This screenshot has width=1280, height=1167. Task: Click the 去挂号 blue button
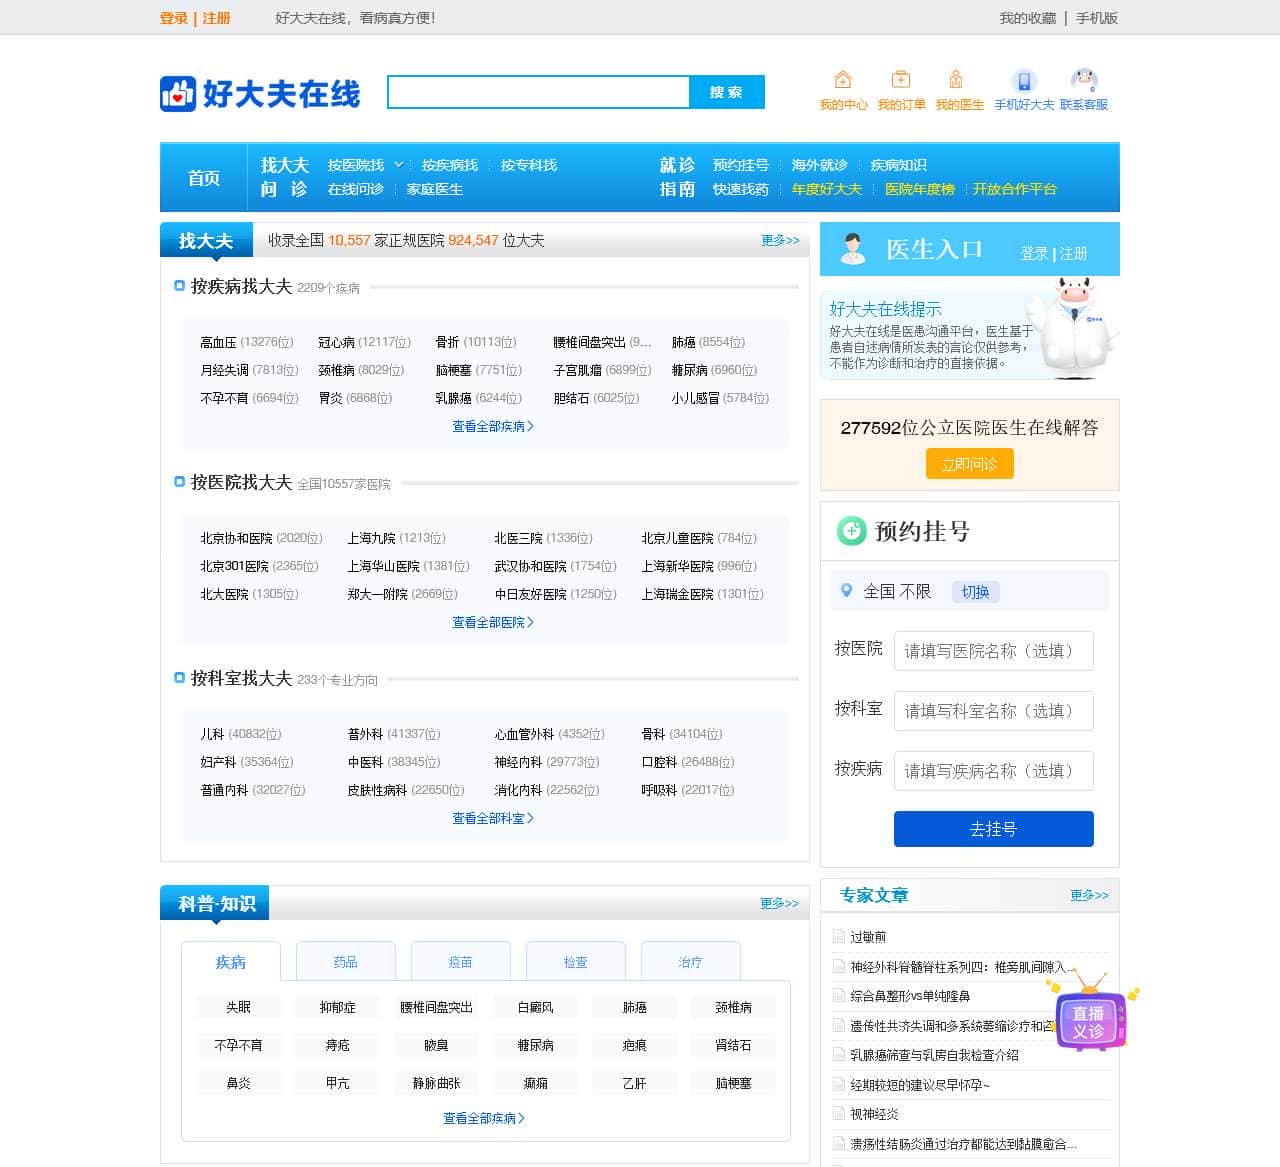tap(993, 828)
